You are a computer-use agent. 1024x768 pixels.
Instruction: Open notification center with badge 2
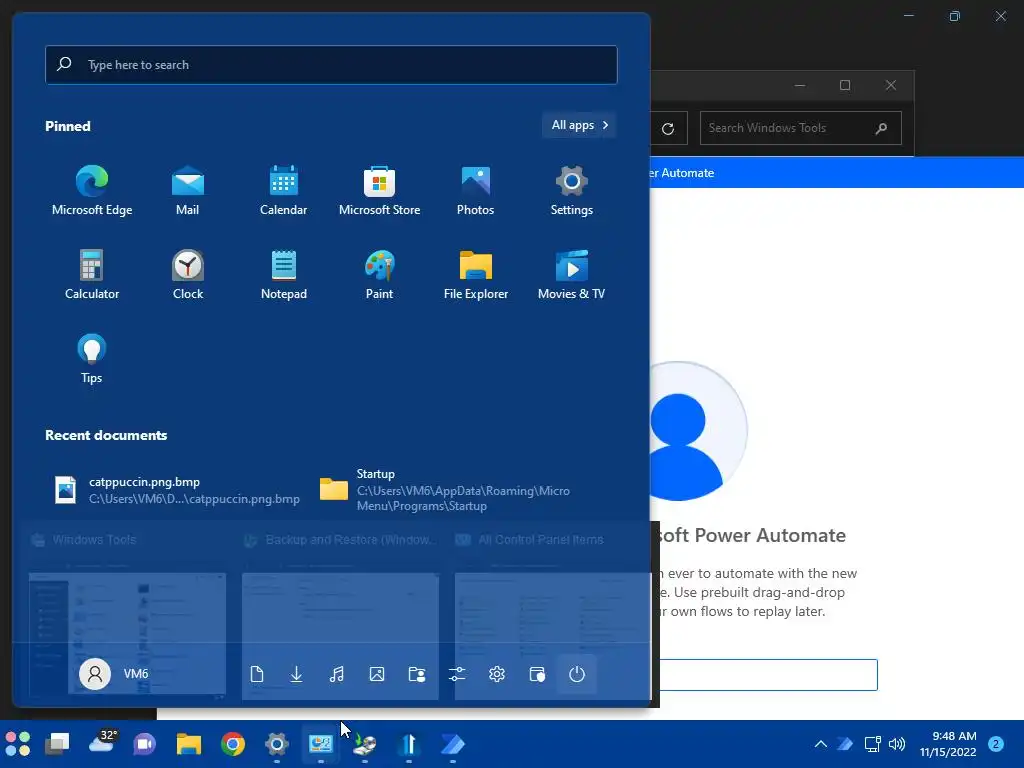click(996, 744)
